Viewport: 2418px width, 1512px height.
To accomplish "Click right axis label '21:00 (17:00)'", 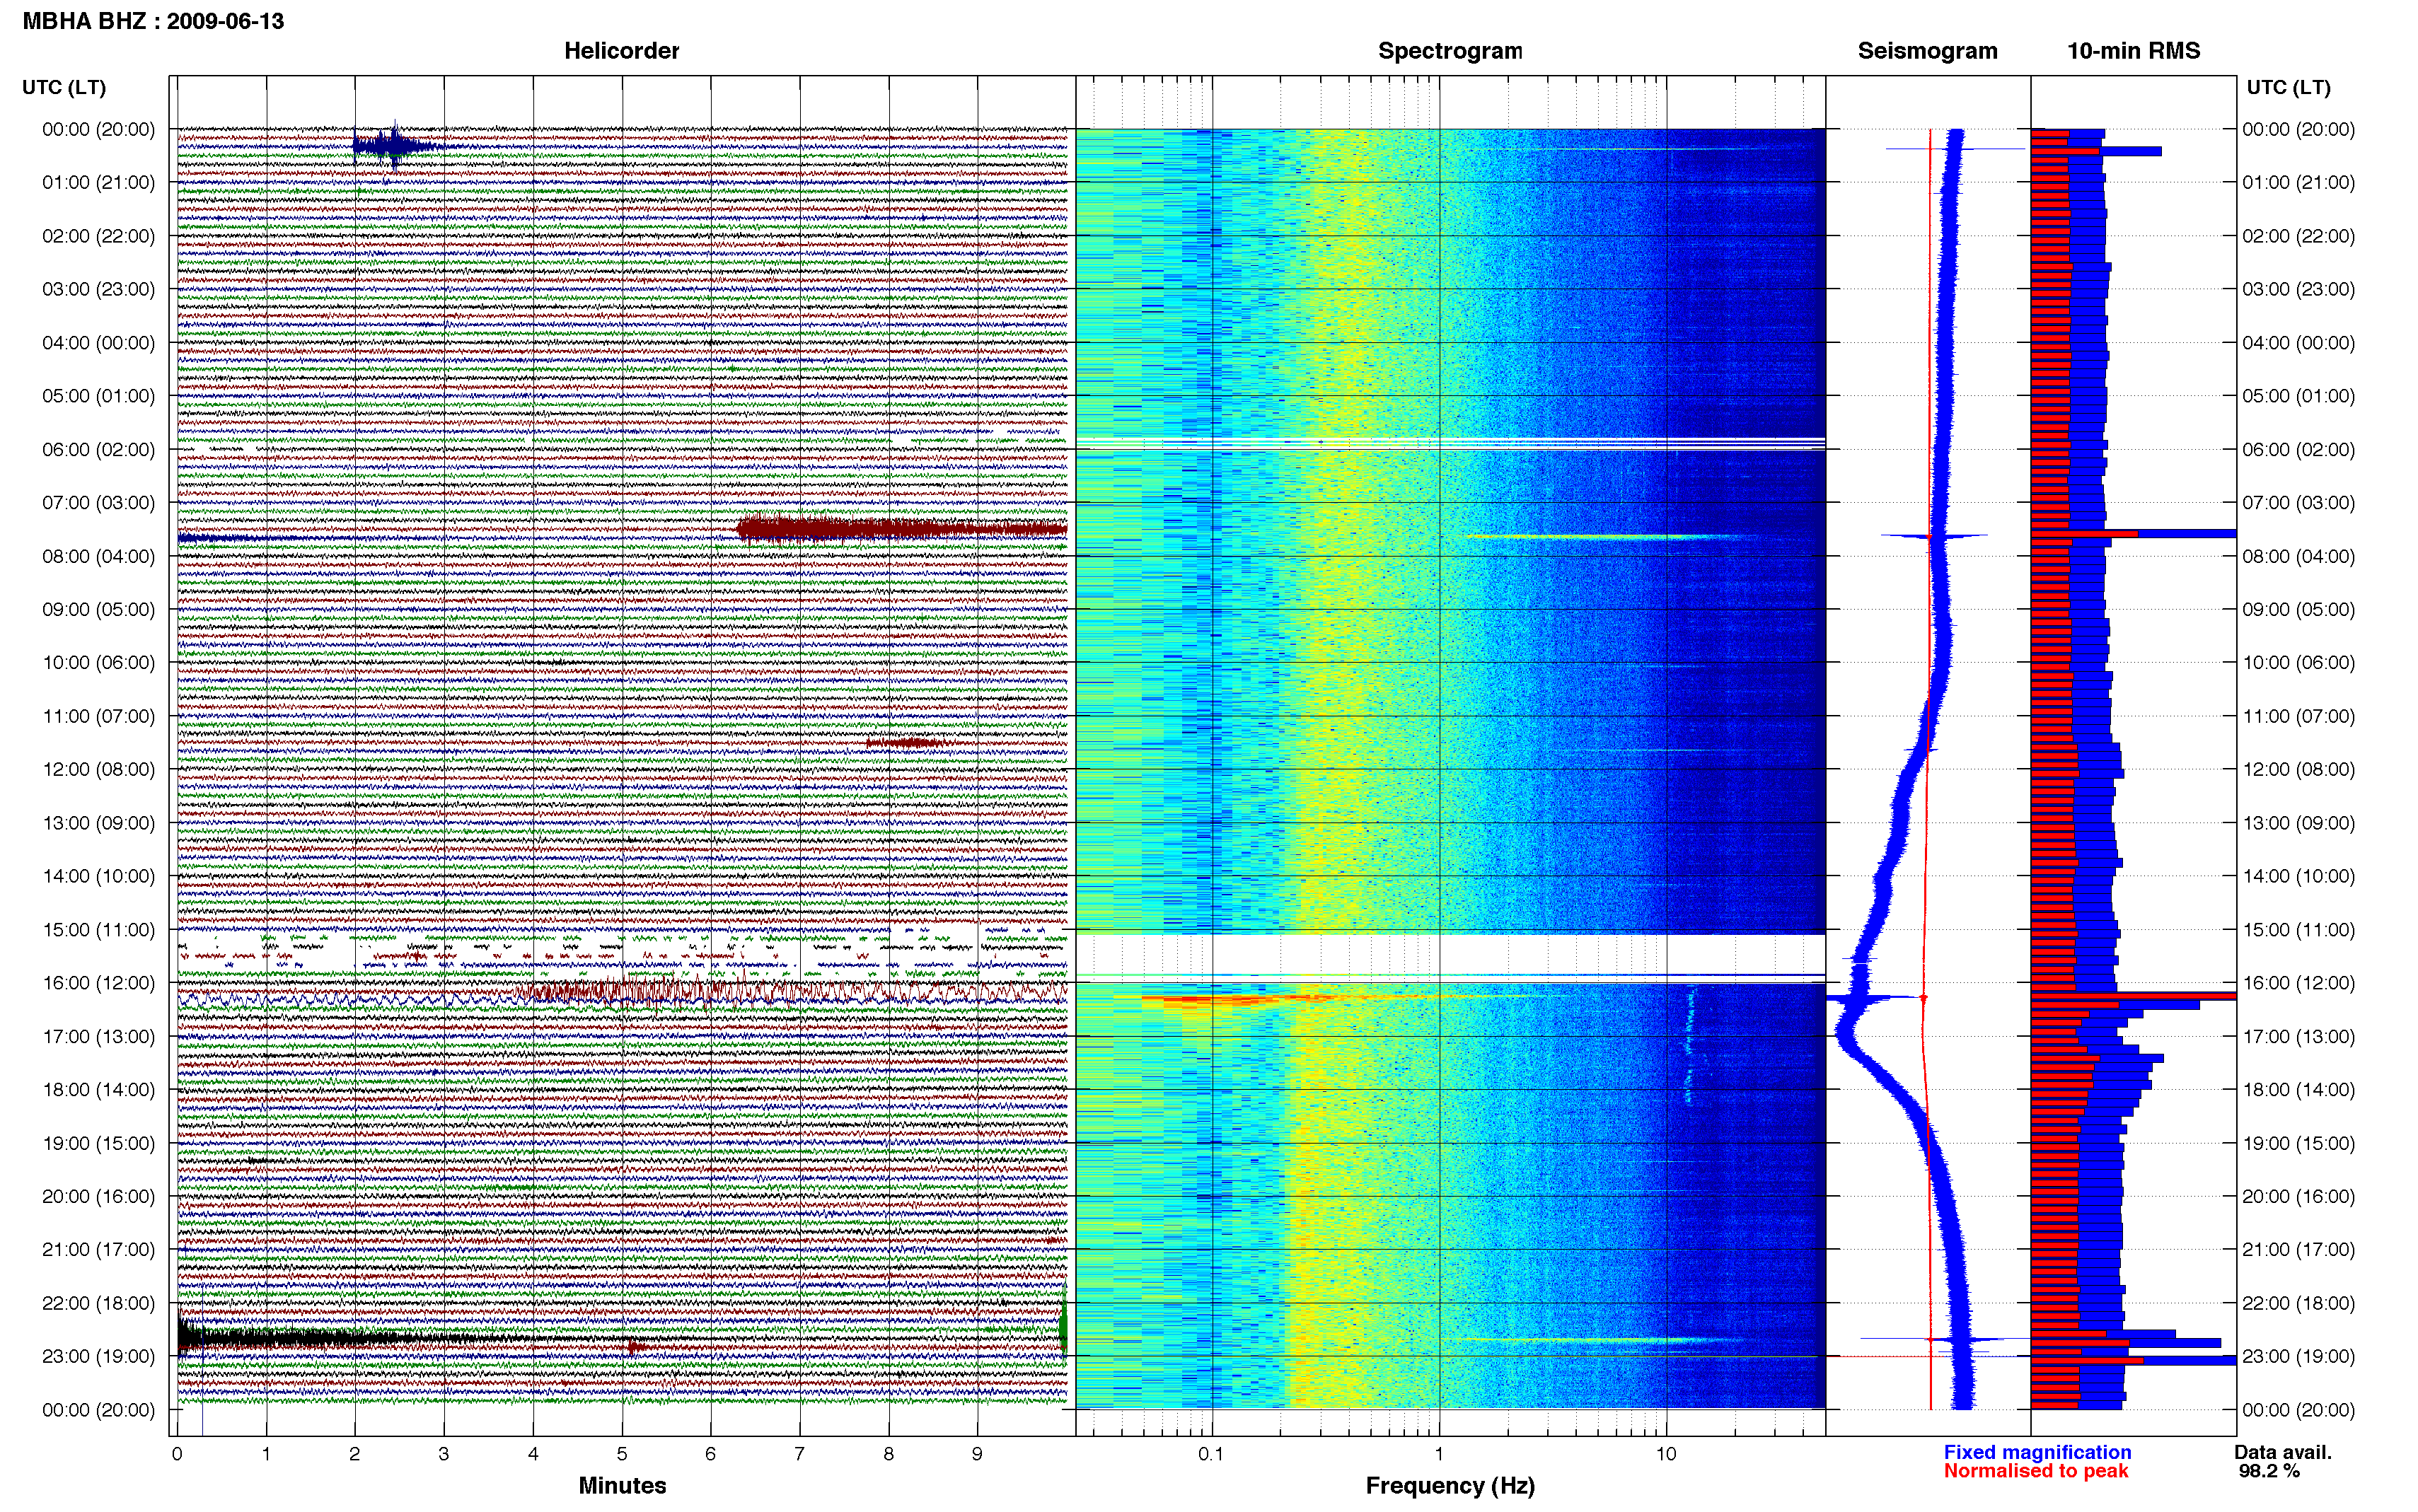I will tap(2298, 1250).
